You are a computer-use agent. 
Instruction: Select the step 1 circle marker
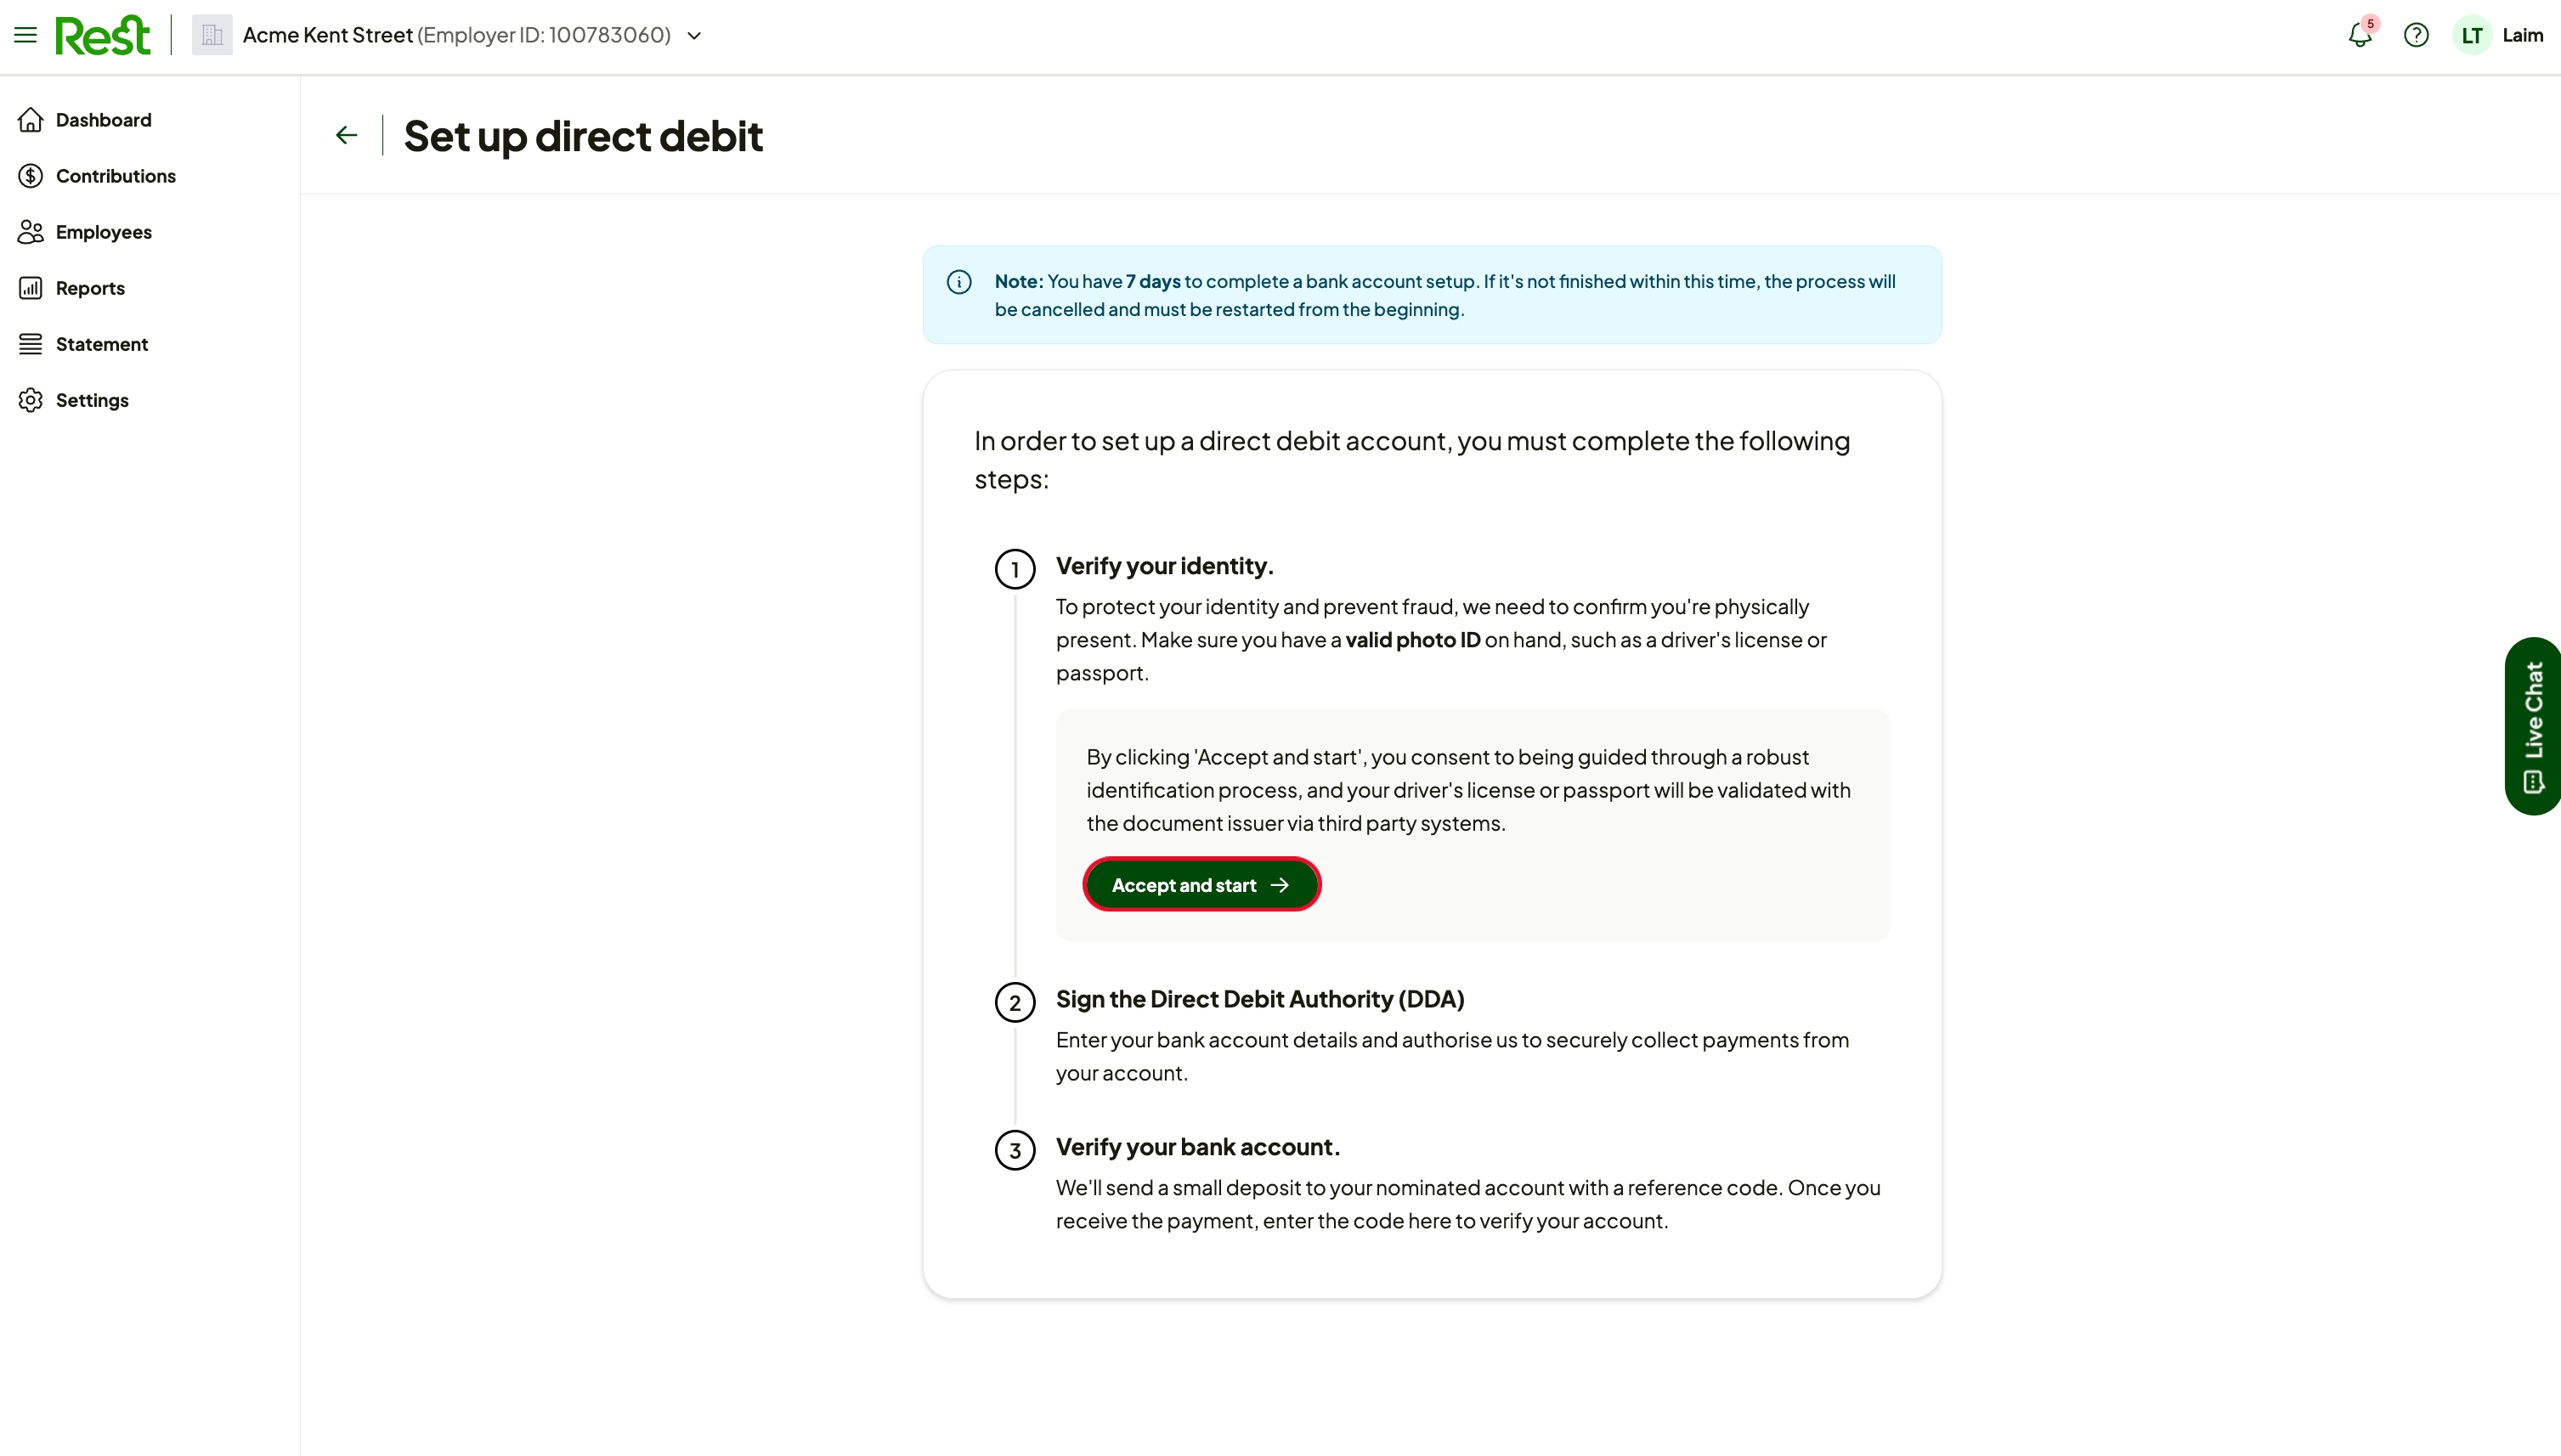(1015, 569)
